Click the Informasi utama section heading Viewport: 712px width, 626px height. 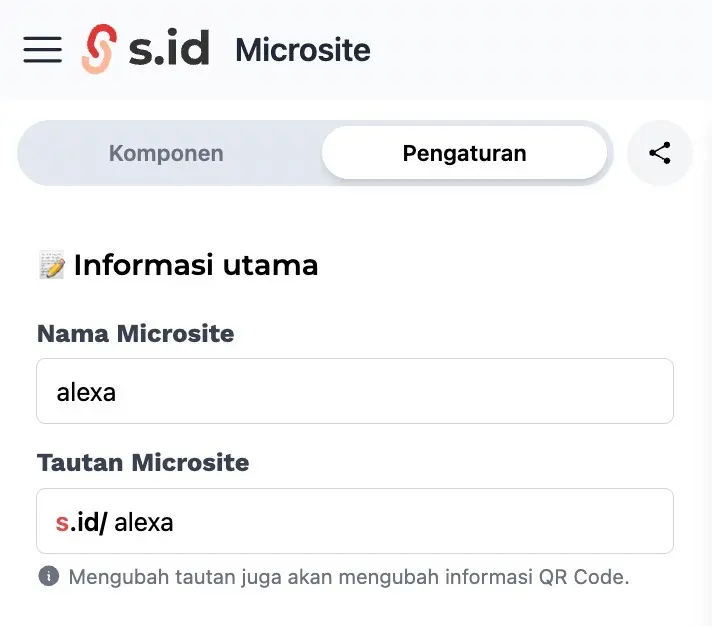click(196, 265)
